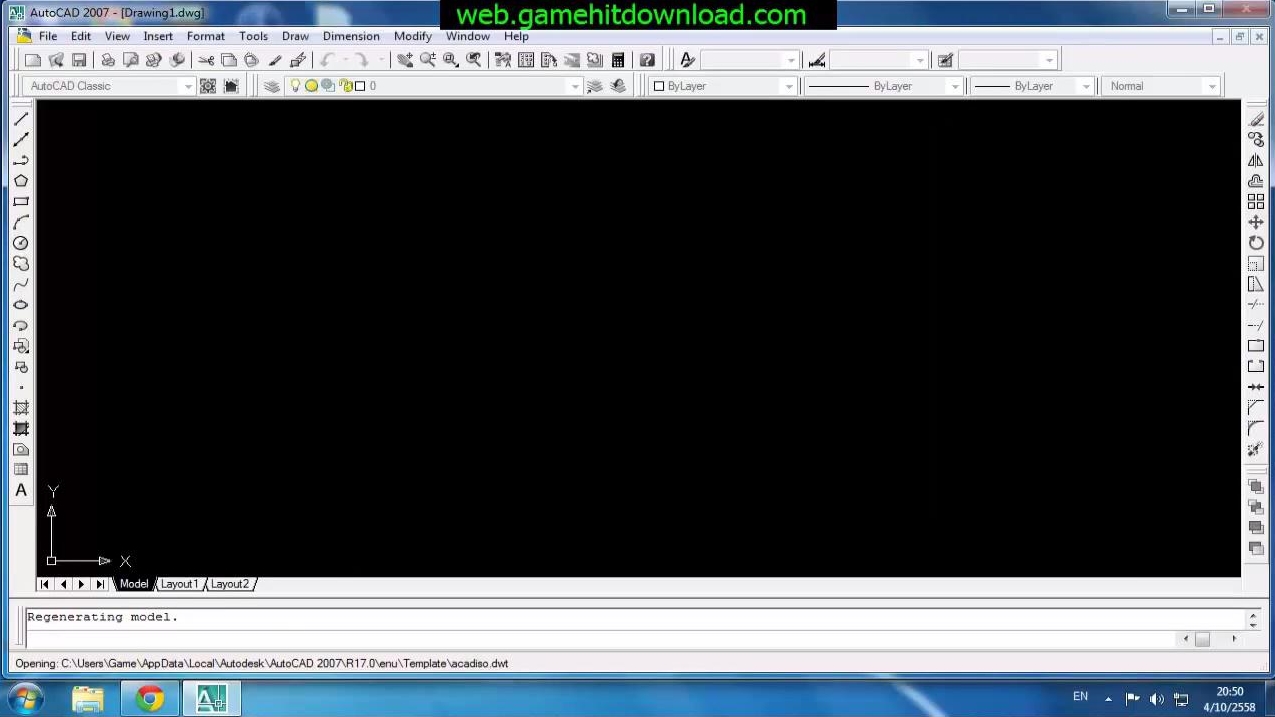Expand the layer list dropdown
1275x717 pixels.
pos(575,86)
